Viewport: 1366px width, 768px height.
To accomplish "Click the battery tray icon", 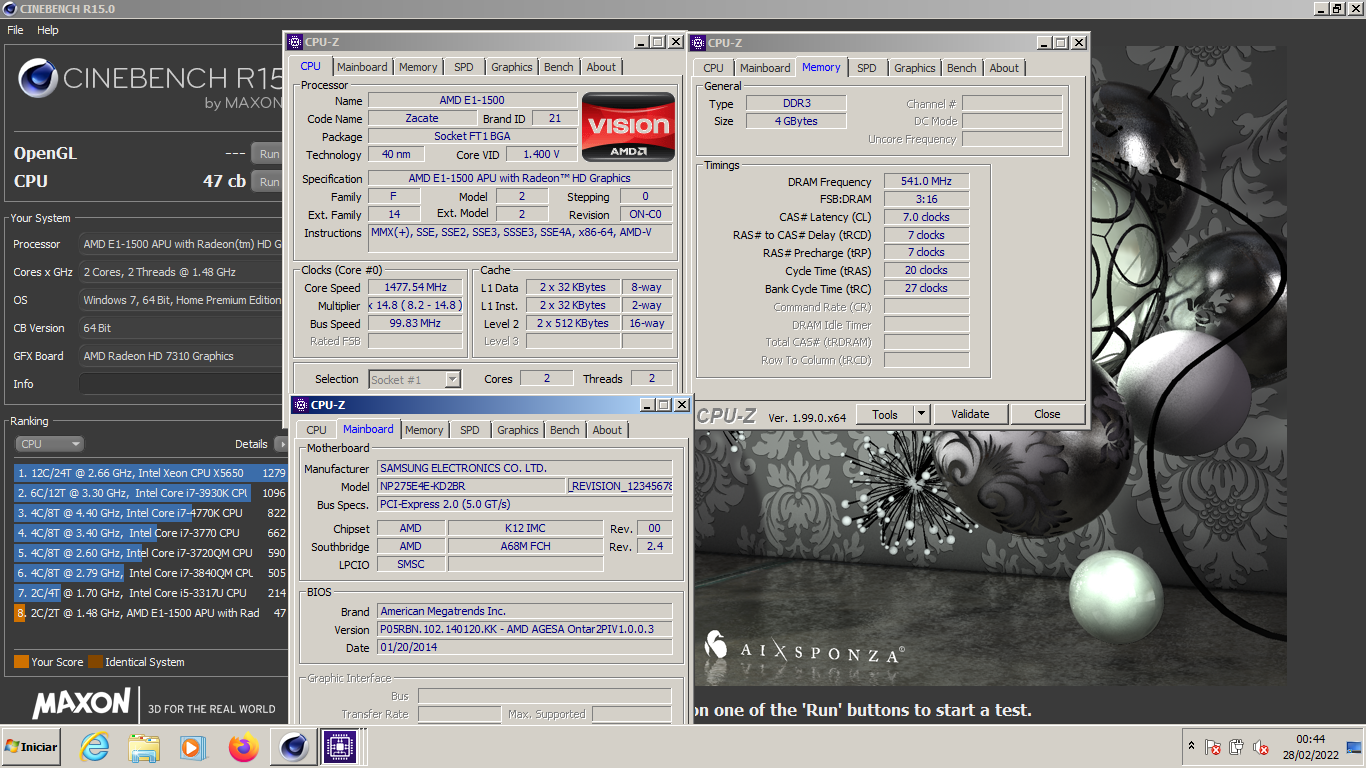I will 1236,747.
